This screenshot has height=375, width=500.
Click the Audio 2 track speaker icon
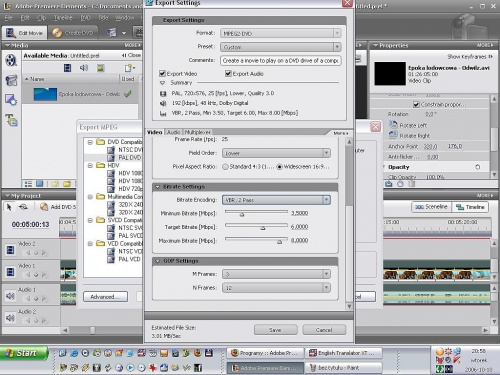10,318
